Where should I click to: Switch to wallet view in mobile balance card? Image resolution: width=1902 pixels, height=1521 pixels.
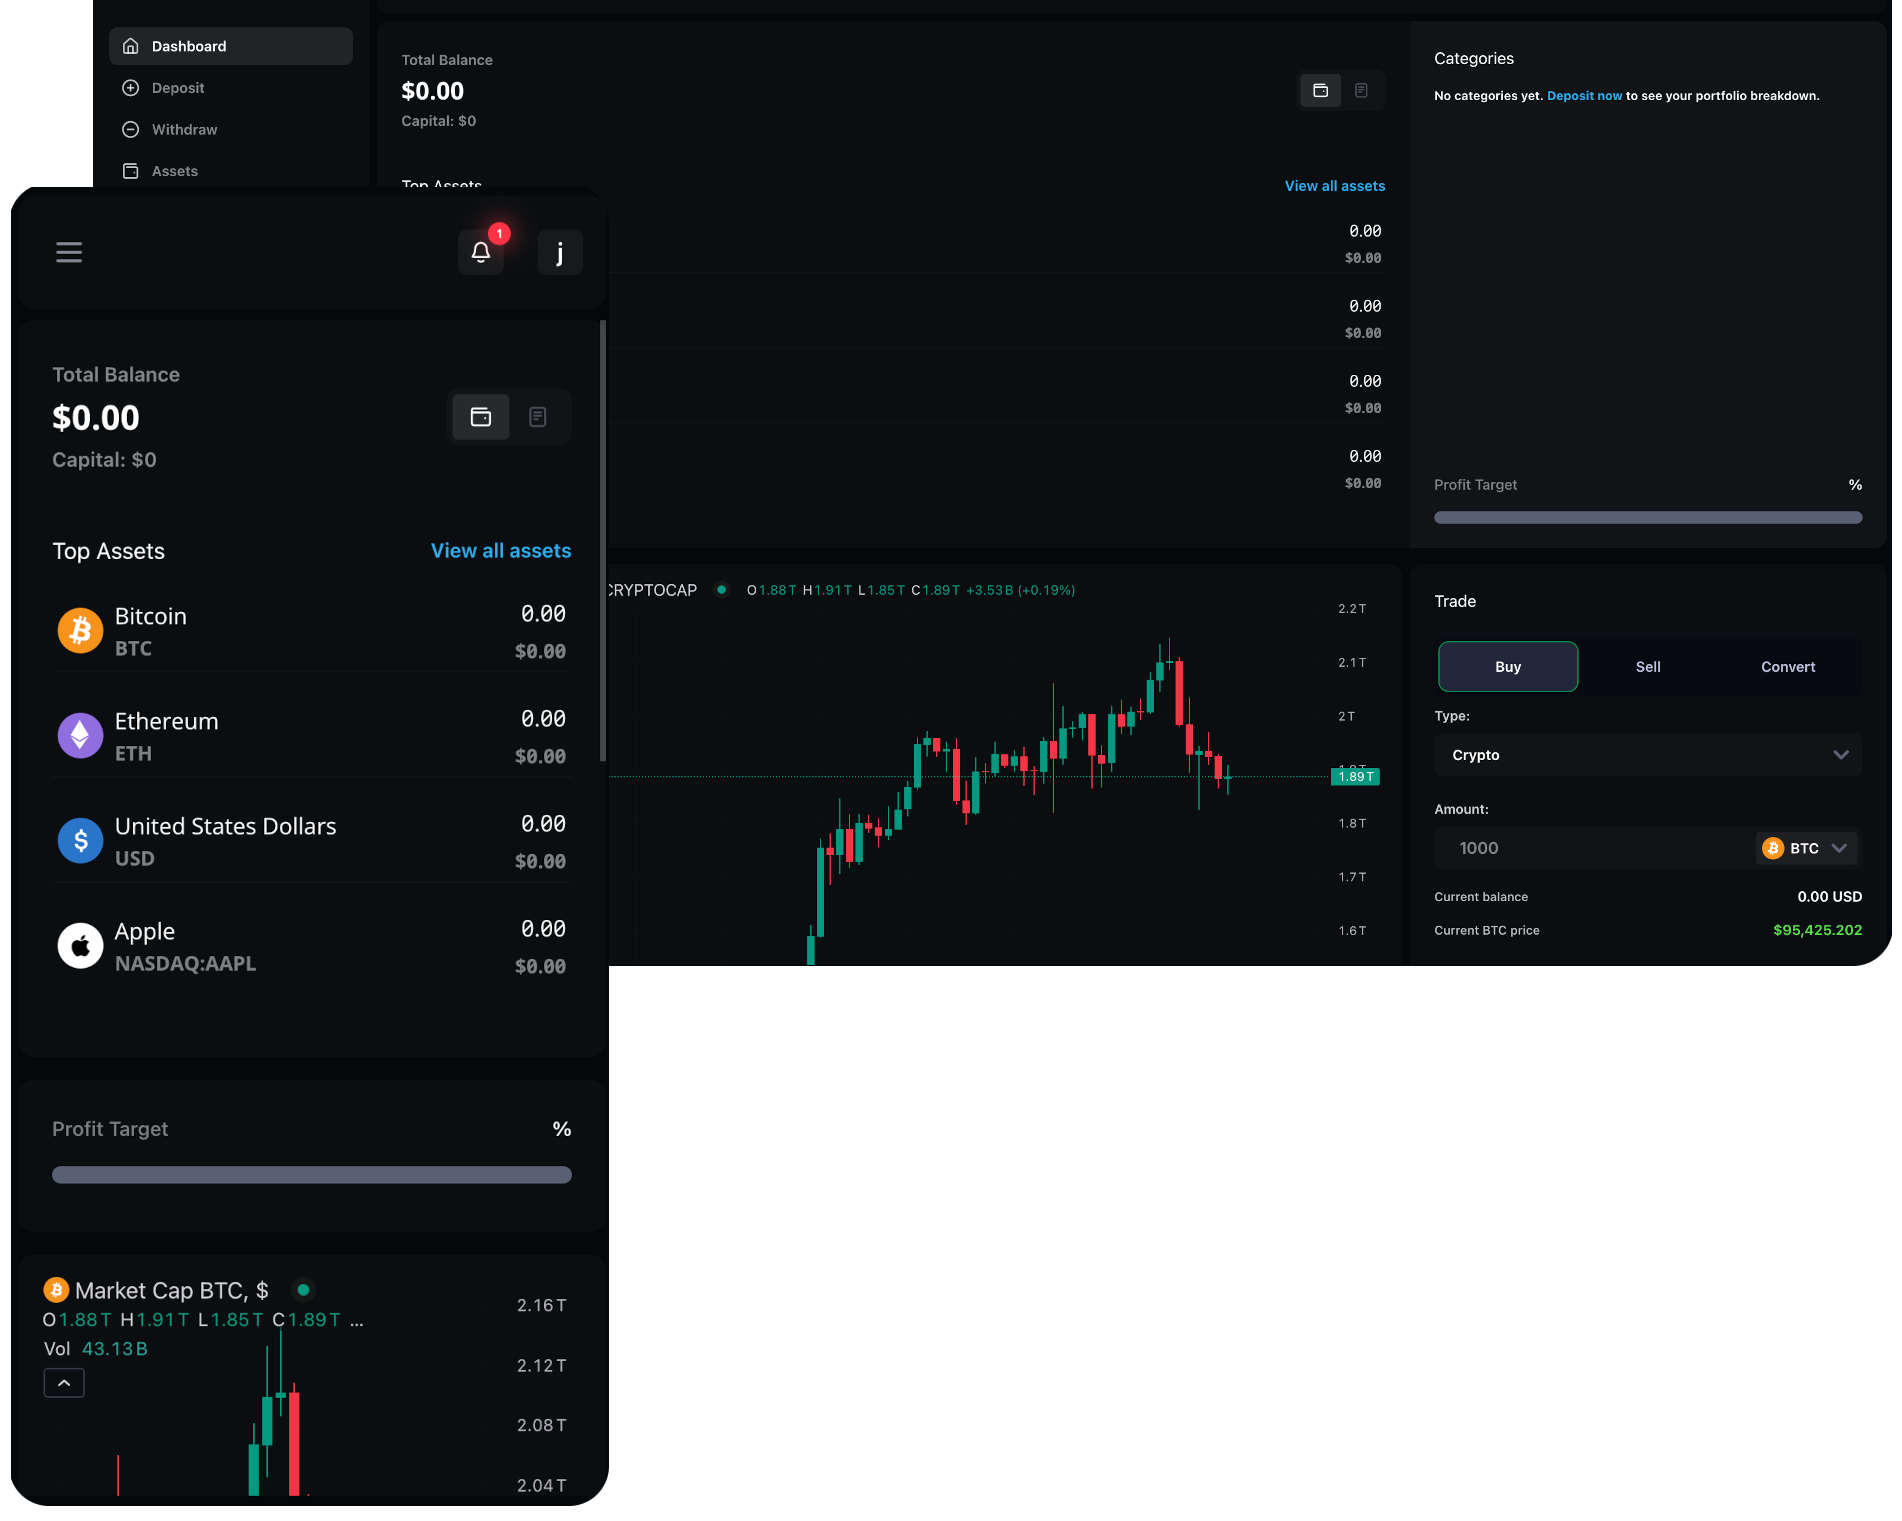click(481, 417)
